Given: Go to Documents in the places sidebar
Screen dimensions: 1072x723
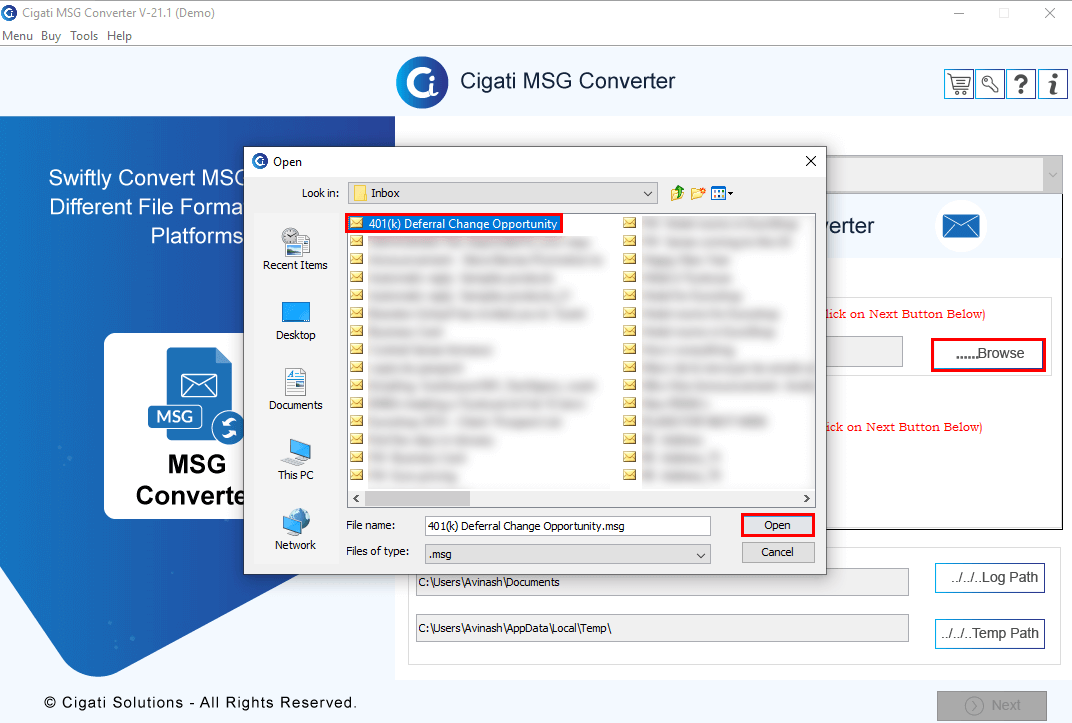Looking at the screenshot, I should pyautogui.click(x=295, y=390).
